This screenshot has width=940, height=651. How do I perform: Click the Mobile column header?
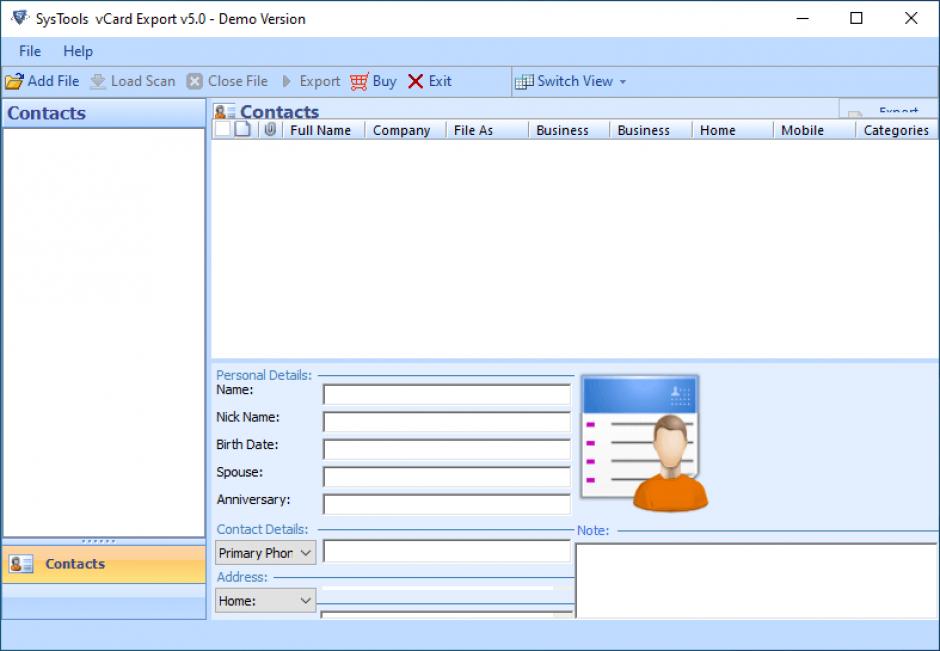click(x=815, y=130)
